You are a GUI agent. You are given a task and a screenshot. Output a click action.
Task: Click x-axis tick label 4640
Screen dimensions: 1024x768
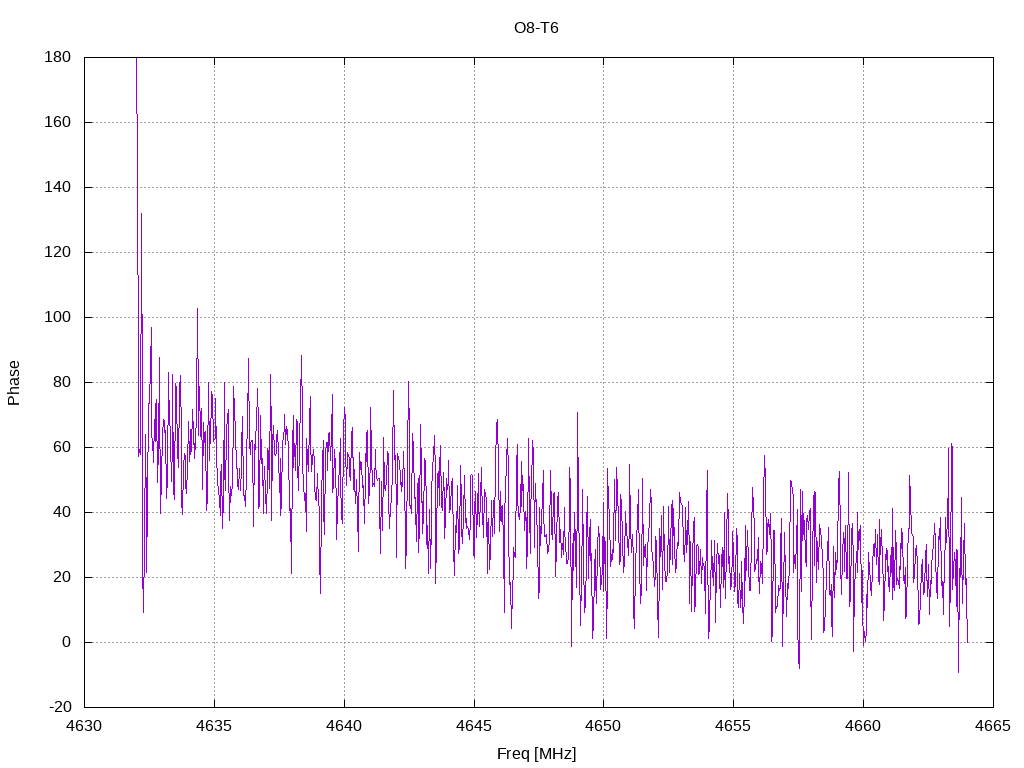(x=344, y=726)
